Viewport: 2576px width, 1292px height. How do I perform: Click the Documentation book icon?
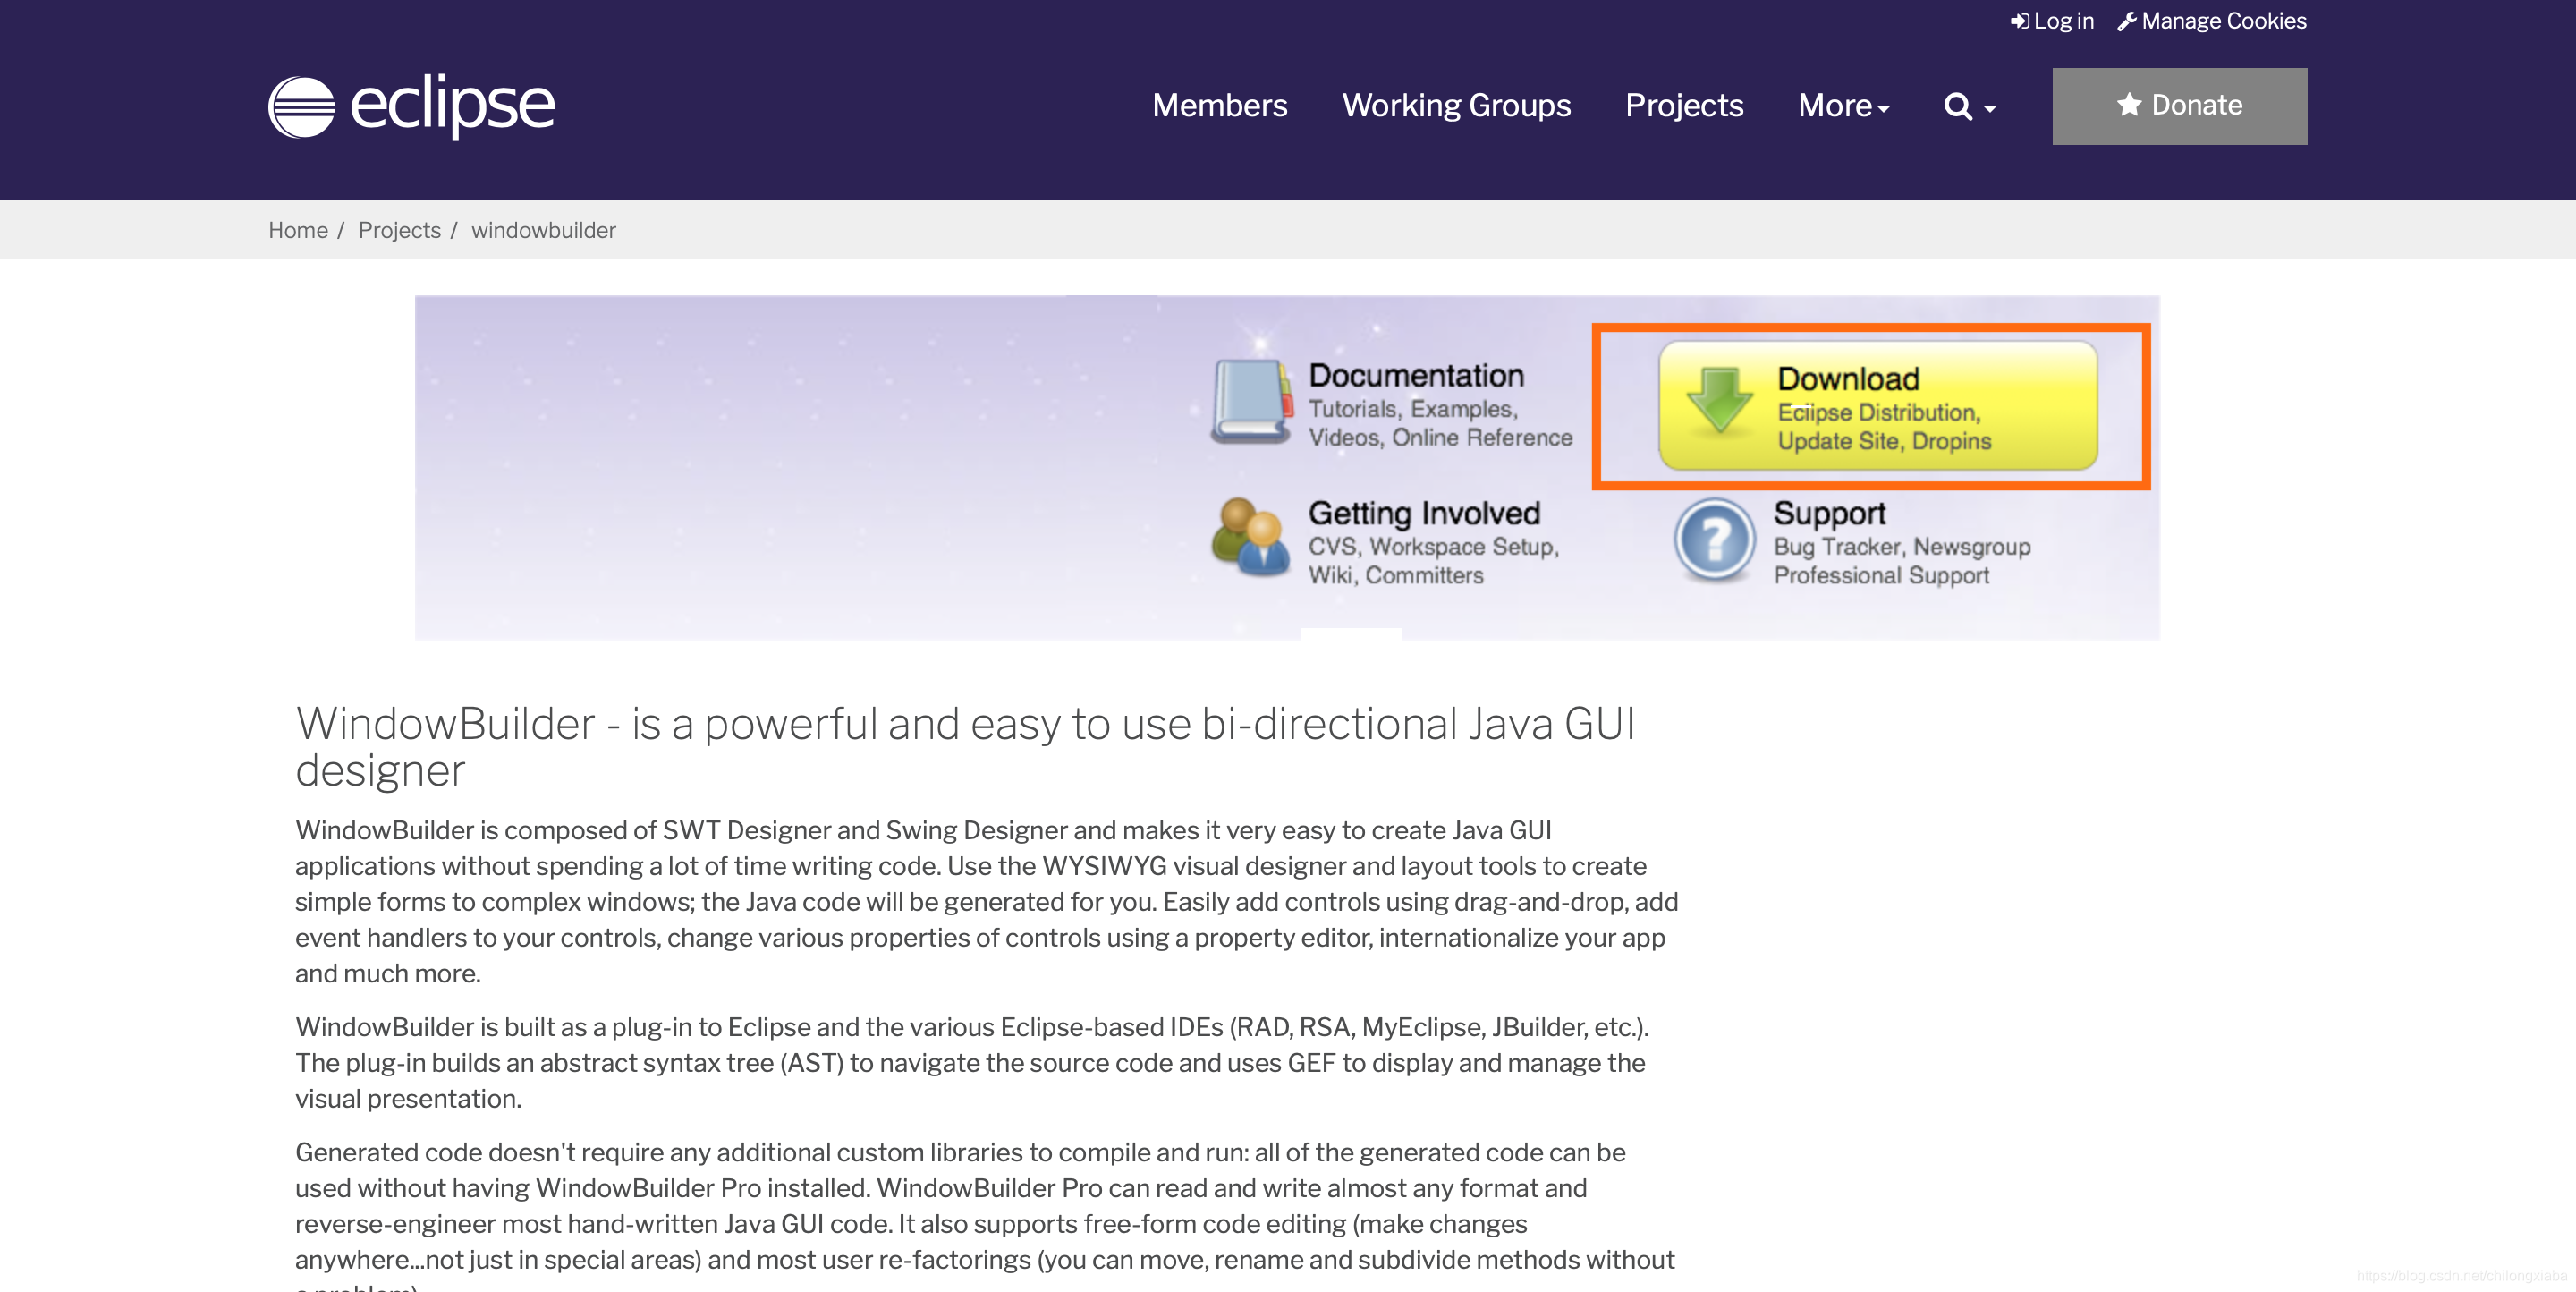(x=1251, y=402)
